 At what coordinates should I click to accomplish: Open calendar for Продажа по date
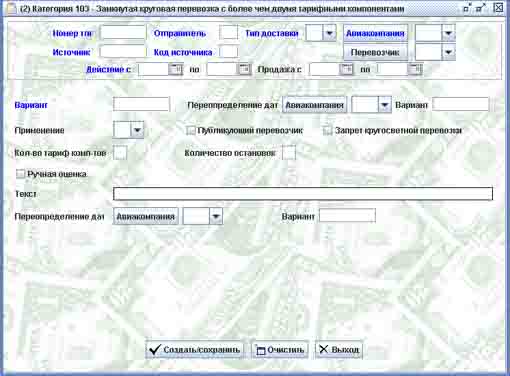(415, 69)
